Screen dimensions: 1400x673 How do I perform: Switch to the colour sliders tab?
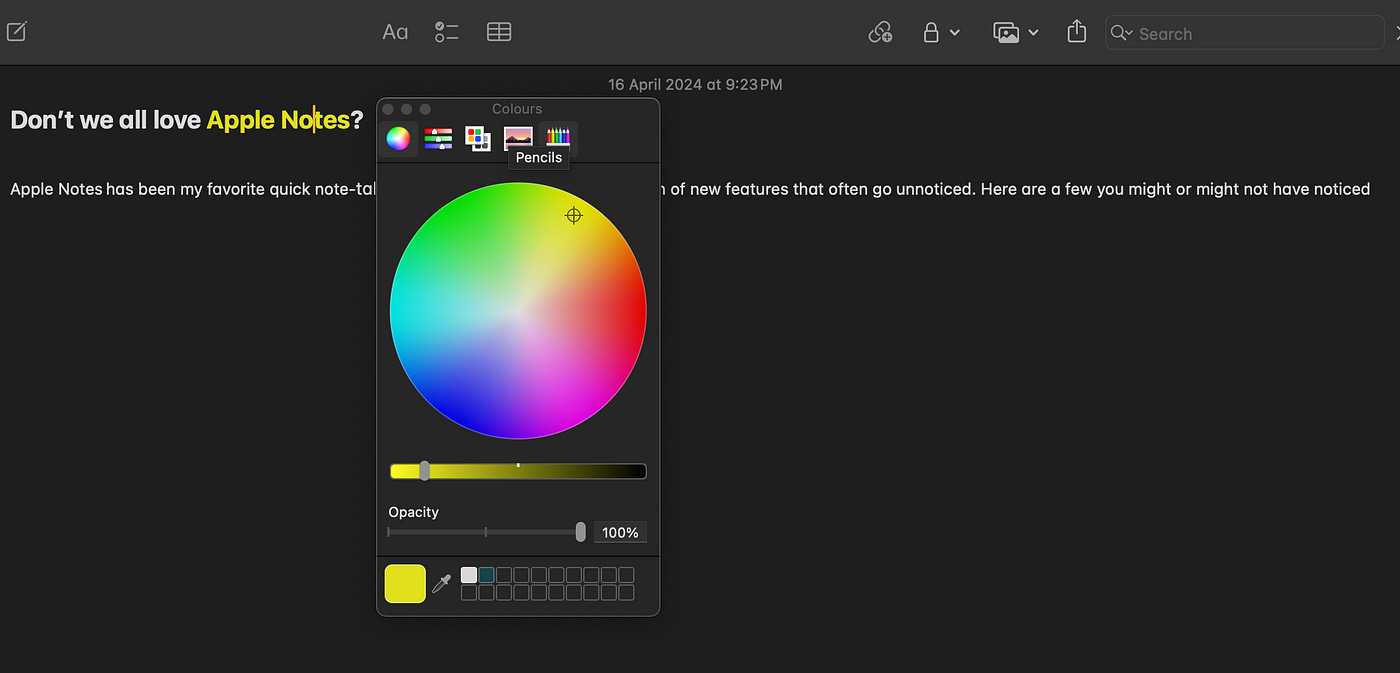tap(438, 139)
